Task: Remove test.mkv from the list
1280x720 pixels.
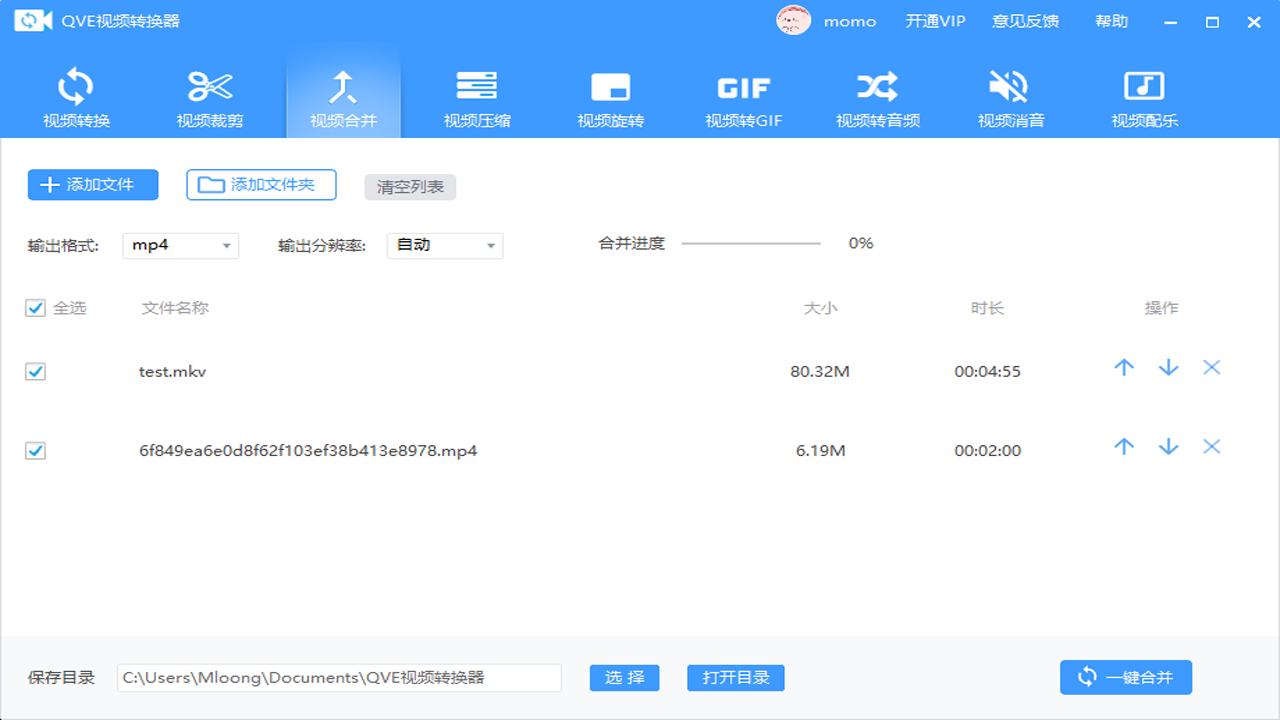Action: coord(1211,368)
